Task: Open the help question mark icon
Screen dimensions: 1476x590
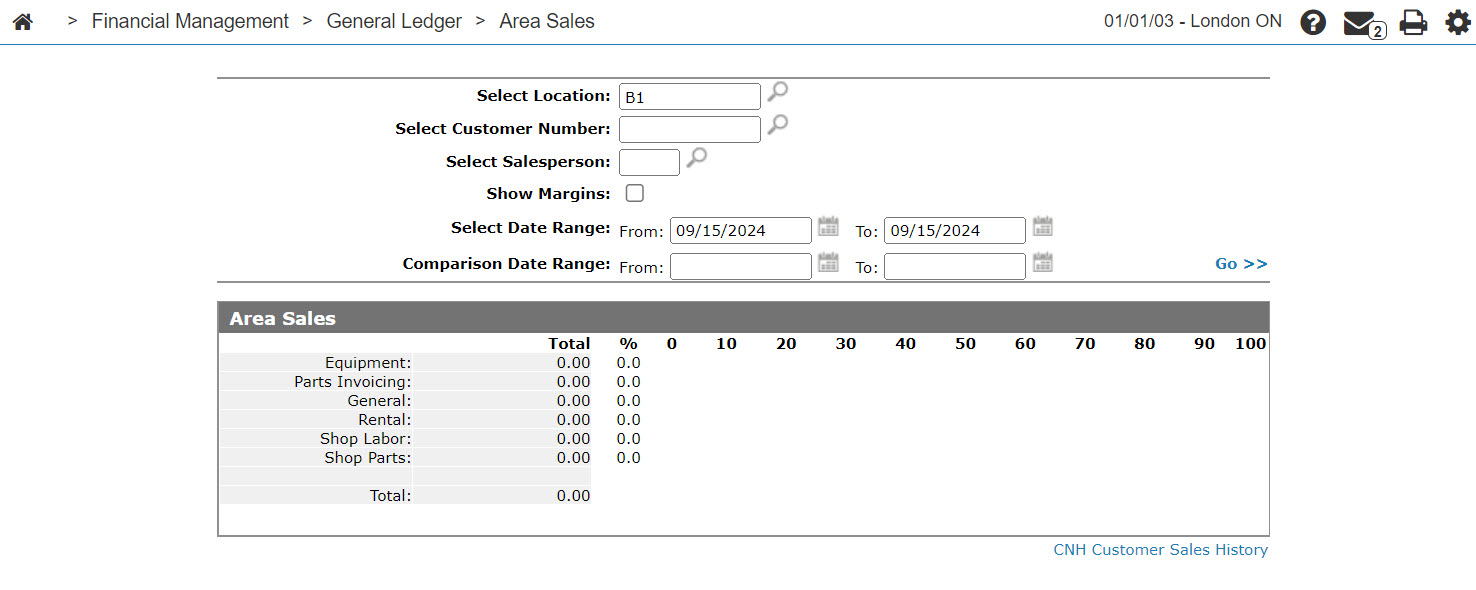Action: click(1313, 22)
